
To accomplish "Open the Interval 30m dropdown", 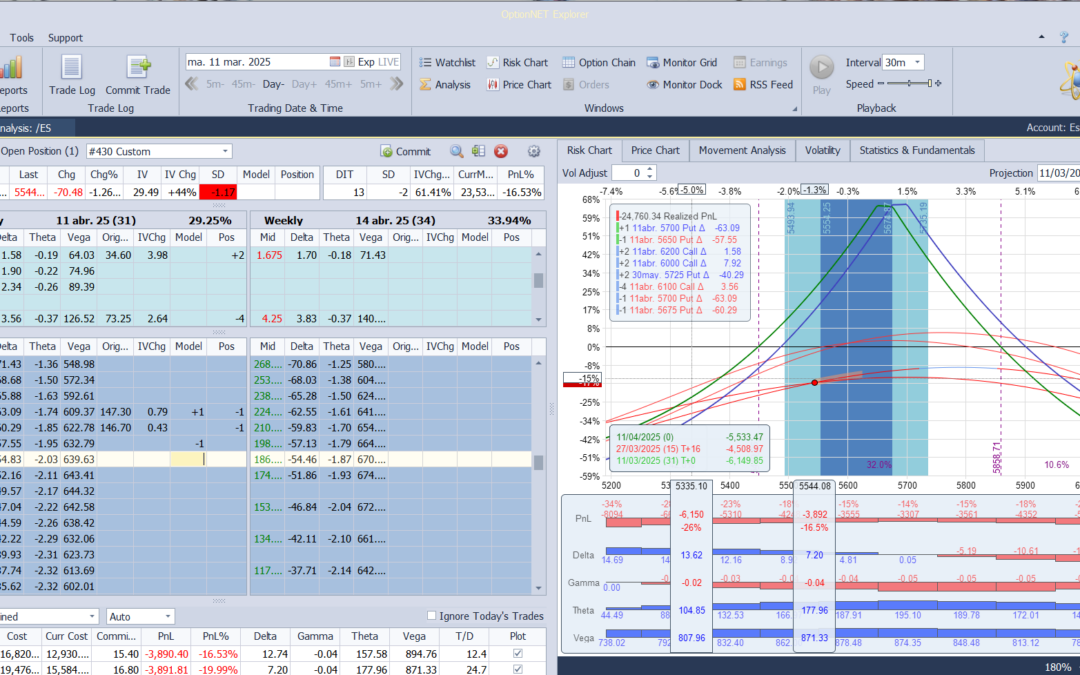I will point(917,62).
